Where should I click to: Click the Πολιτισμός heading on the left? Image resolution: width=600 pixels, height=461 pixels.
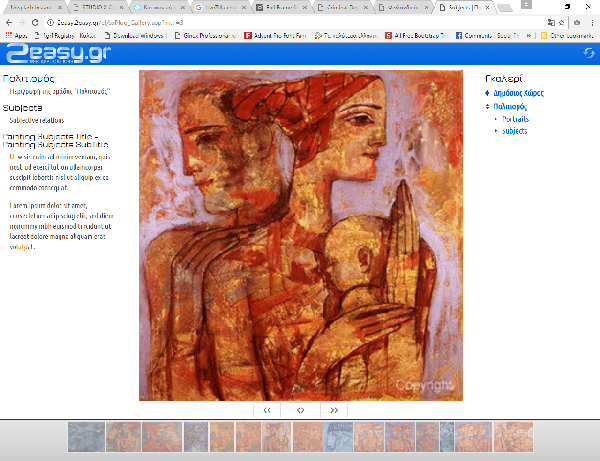28,78
